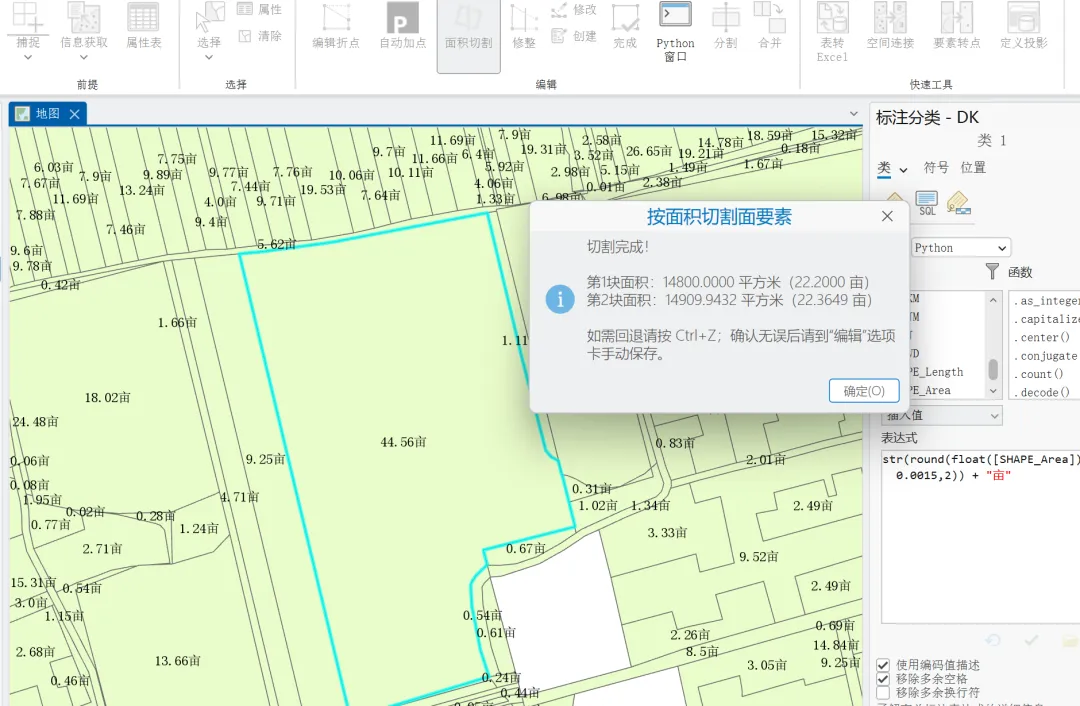The image size is (1080, 706).
Task: Open the Python 窗口 window
Action: (x=675, y=31)
